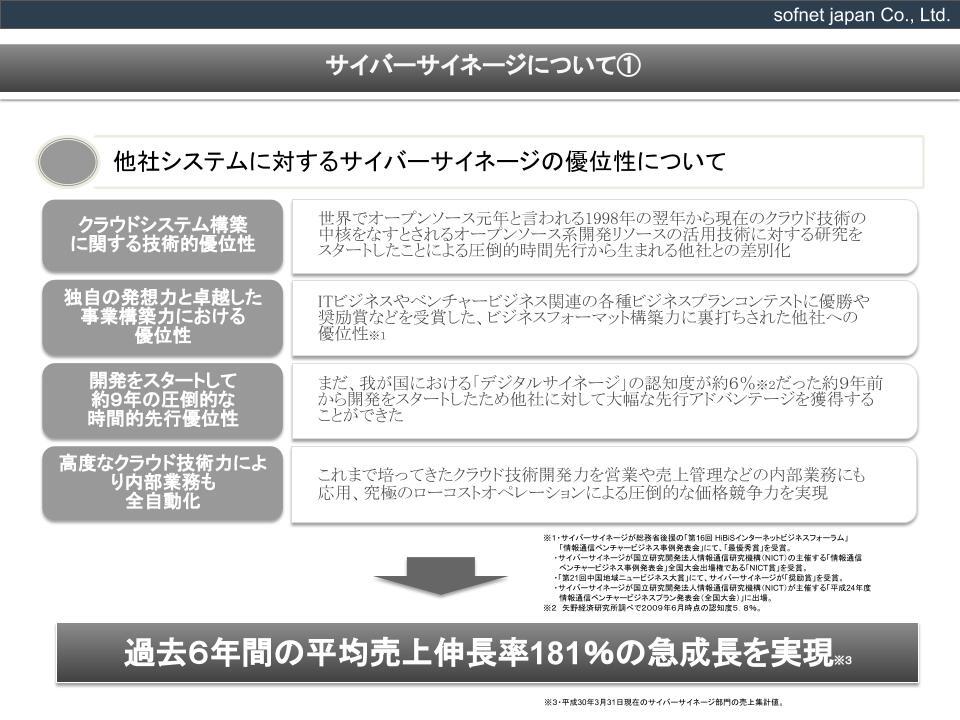
Task: Click the description text mentioning 1998年 open source
Action: coord(592,235)
